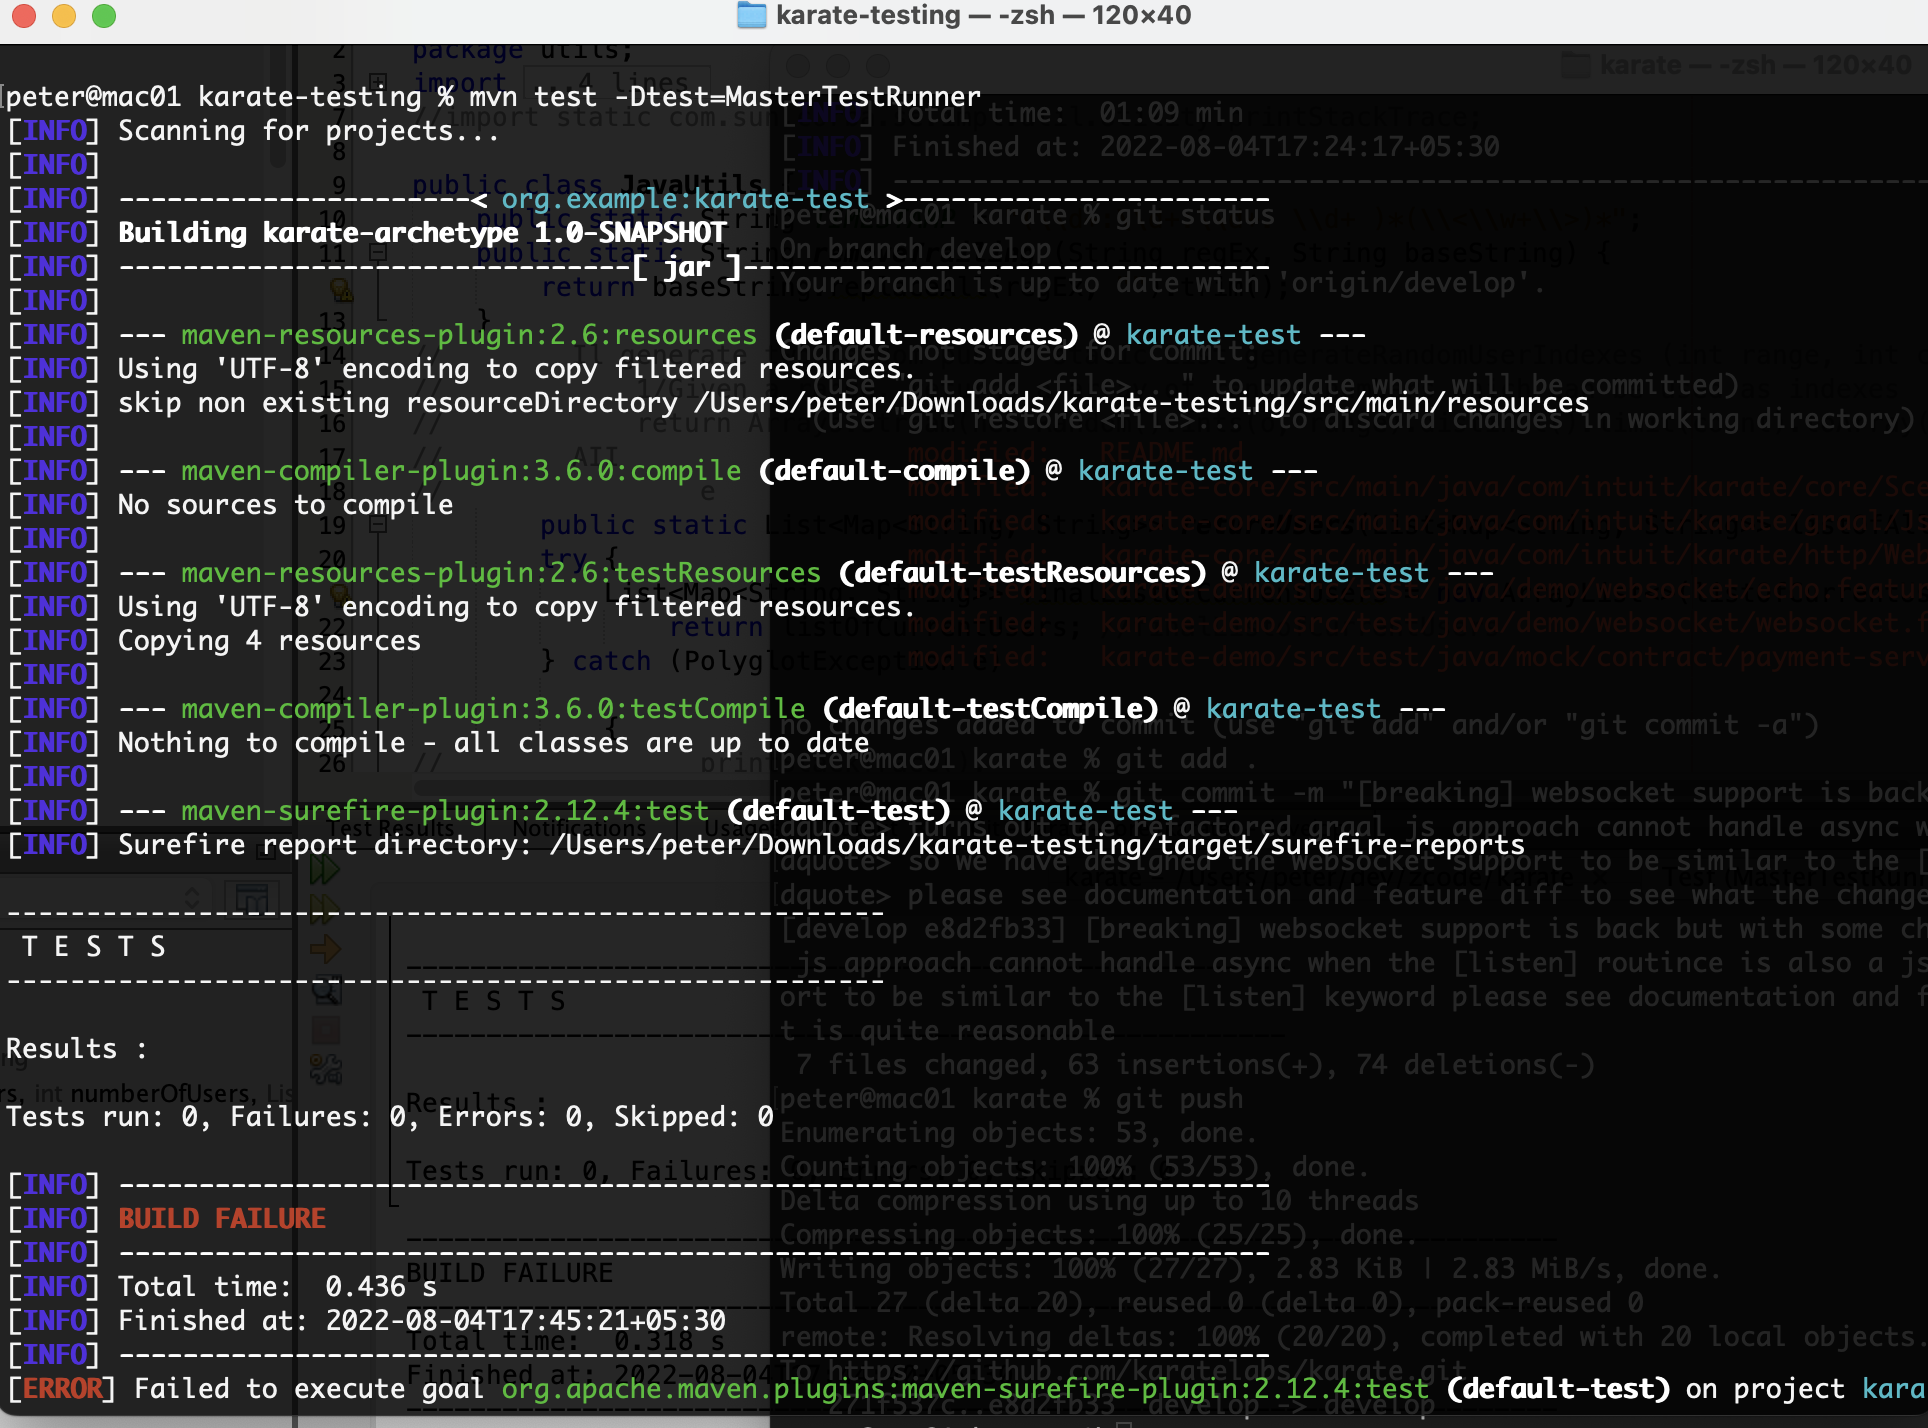The width and height of the screenshot is (1928, 1428).
Task: Jump to next failure with the orange arrow icon
Action: (326, 950)
